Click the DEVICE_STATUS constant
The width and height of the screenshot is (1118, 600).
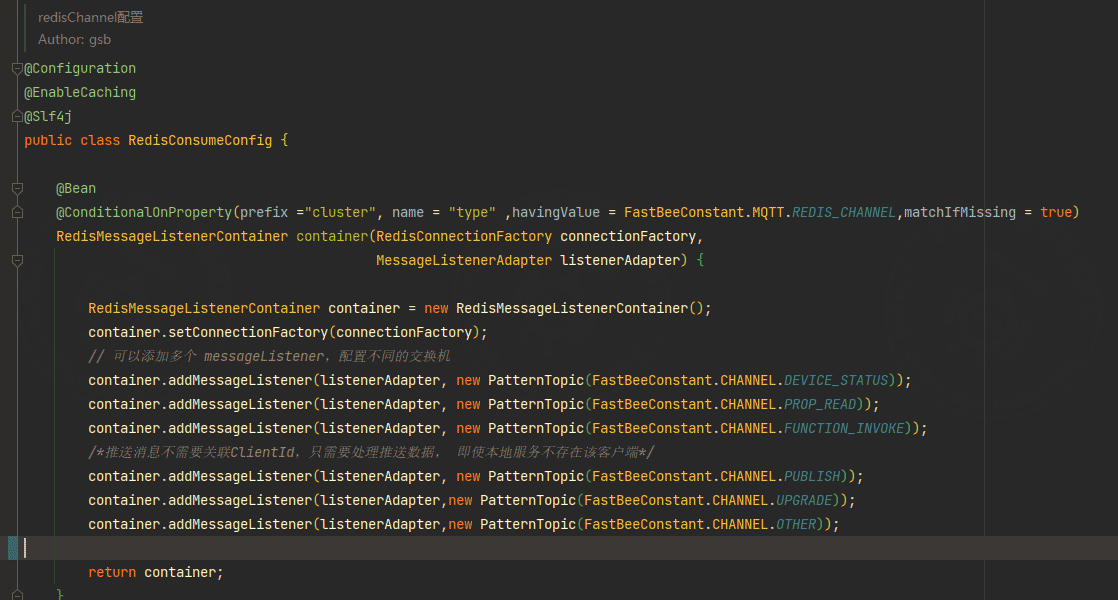pyautogui.click(x=836, y=381)
